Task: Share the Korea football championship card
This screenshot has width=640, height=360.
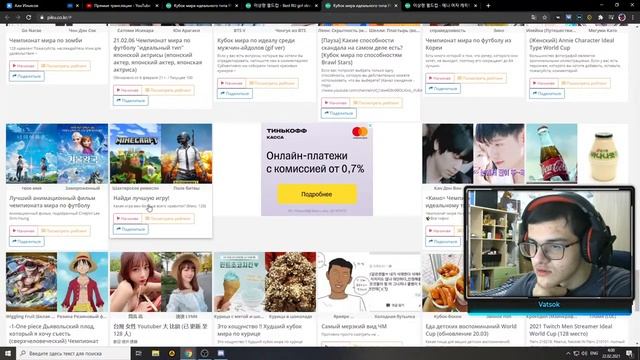Action: click(443, 89)
